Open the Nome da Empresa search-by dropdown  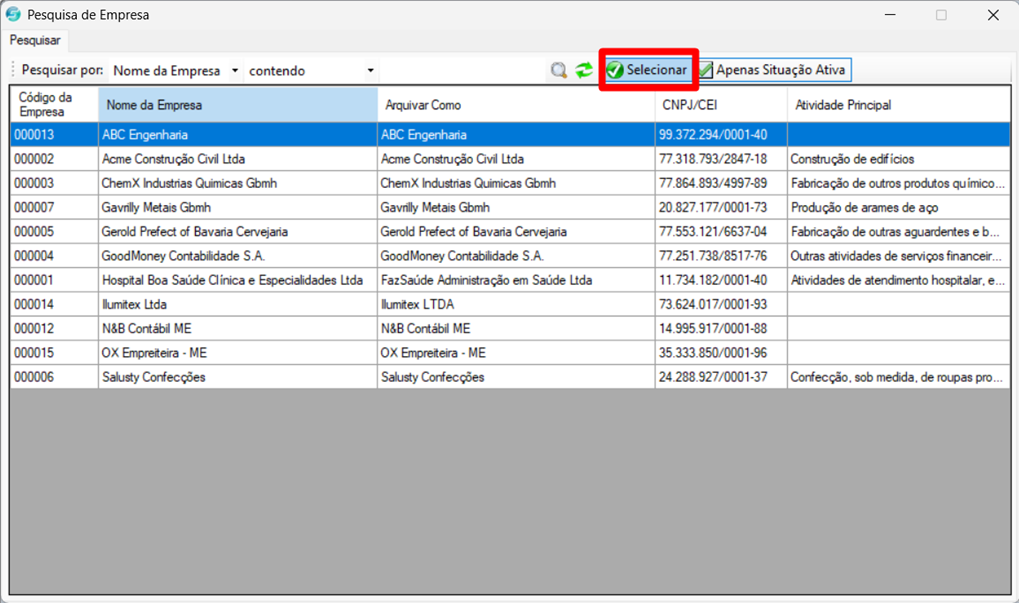point(175,70)
